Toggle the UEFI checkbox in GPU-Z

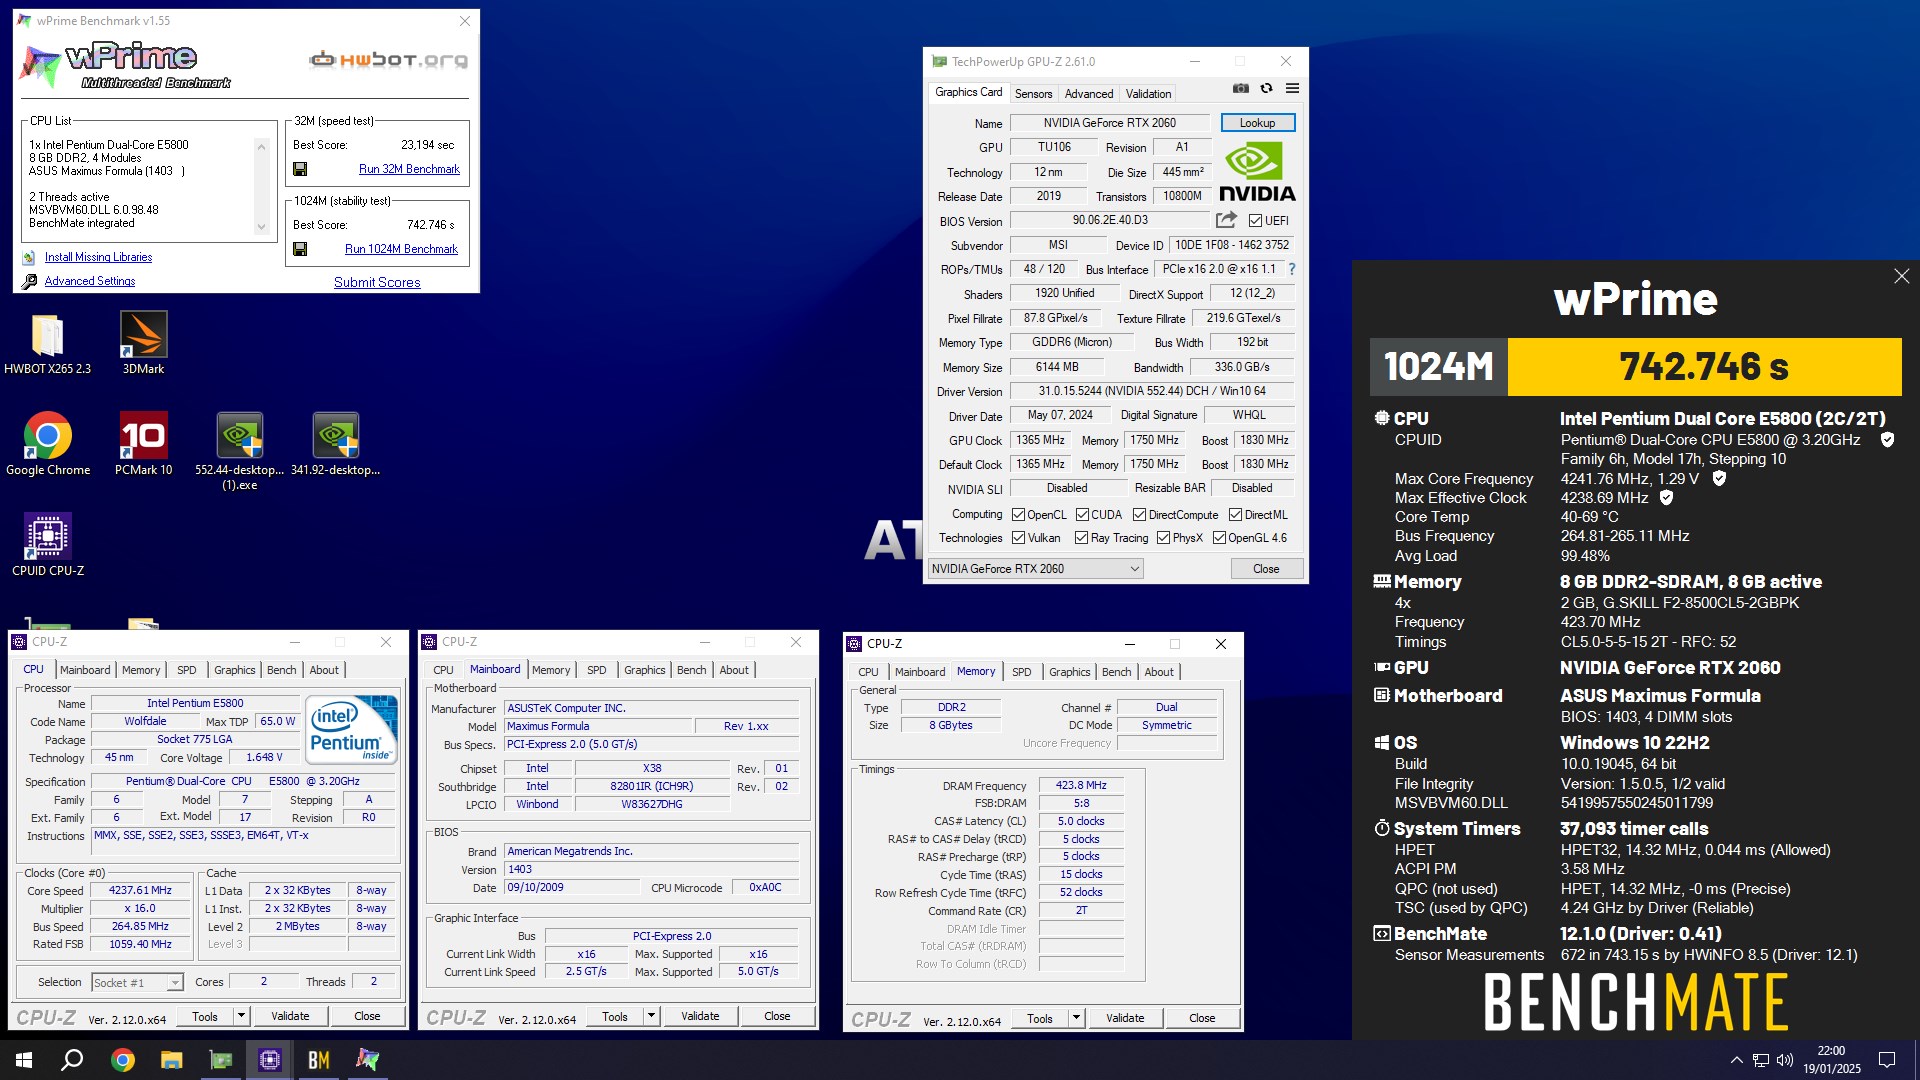[1256, 221]
